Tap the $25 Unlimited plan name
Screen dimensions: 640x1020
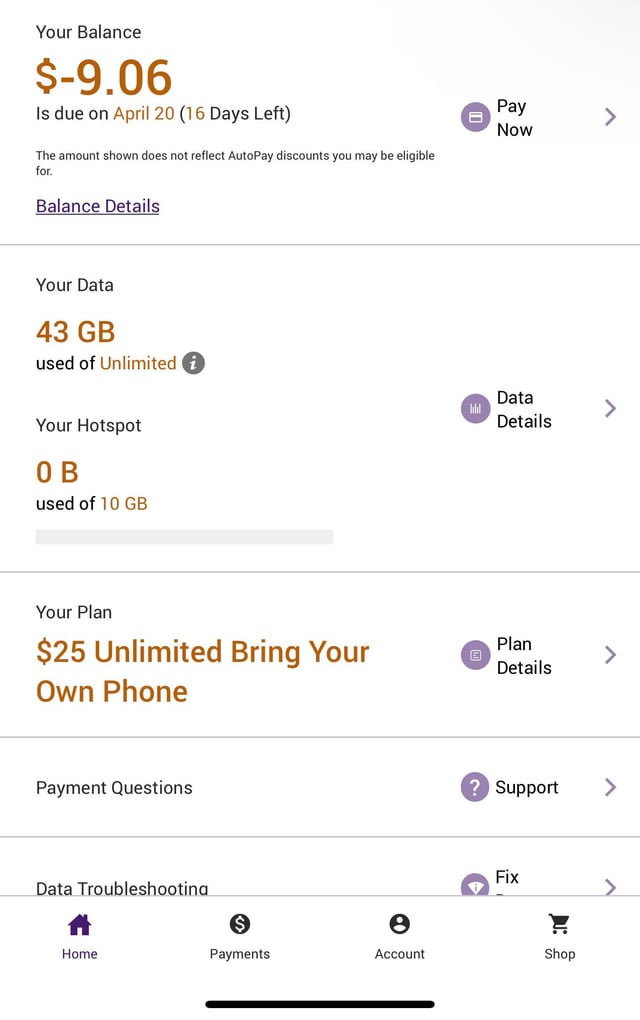[202, 671]
